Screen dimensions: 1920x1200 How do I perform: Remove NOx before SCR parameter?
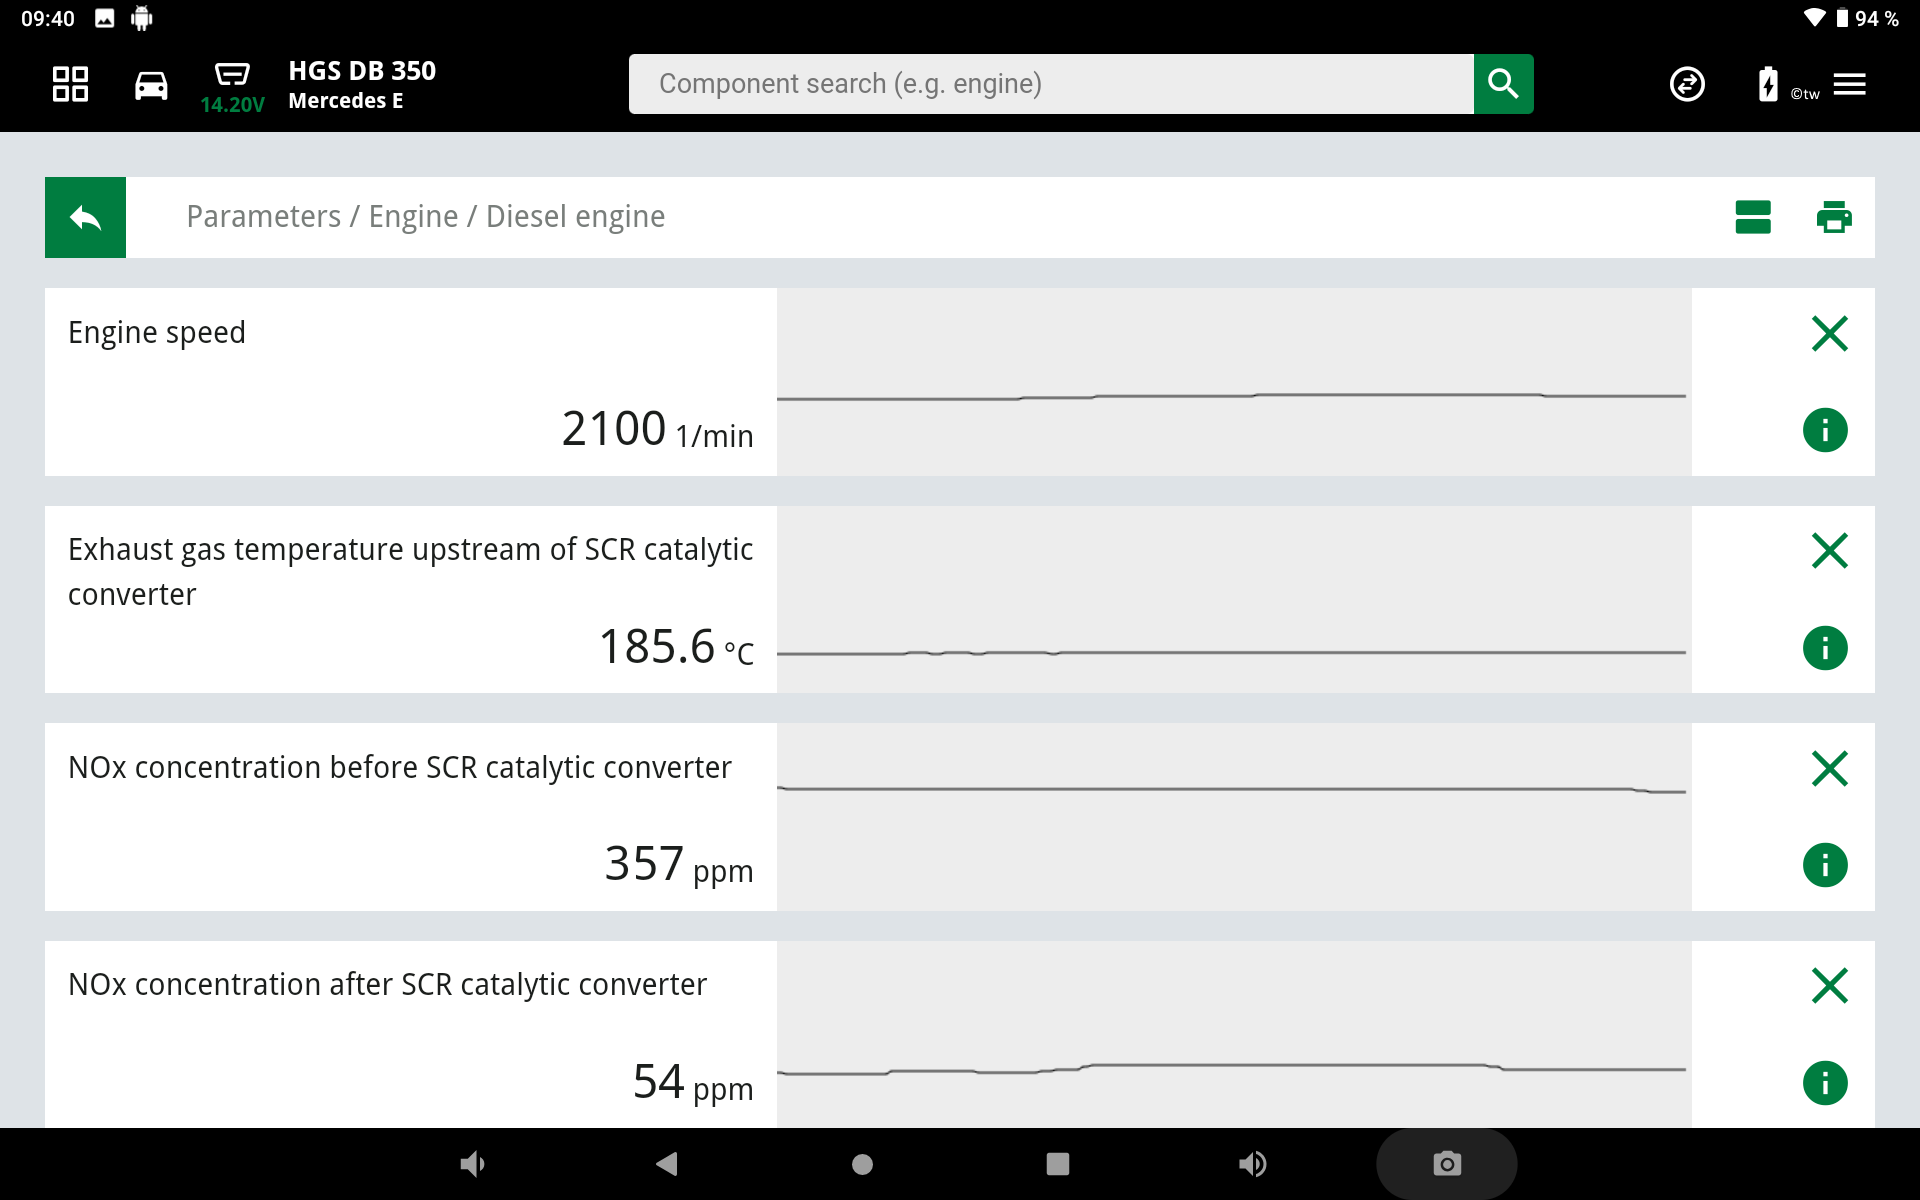[1829, 768]
